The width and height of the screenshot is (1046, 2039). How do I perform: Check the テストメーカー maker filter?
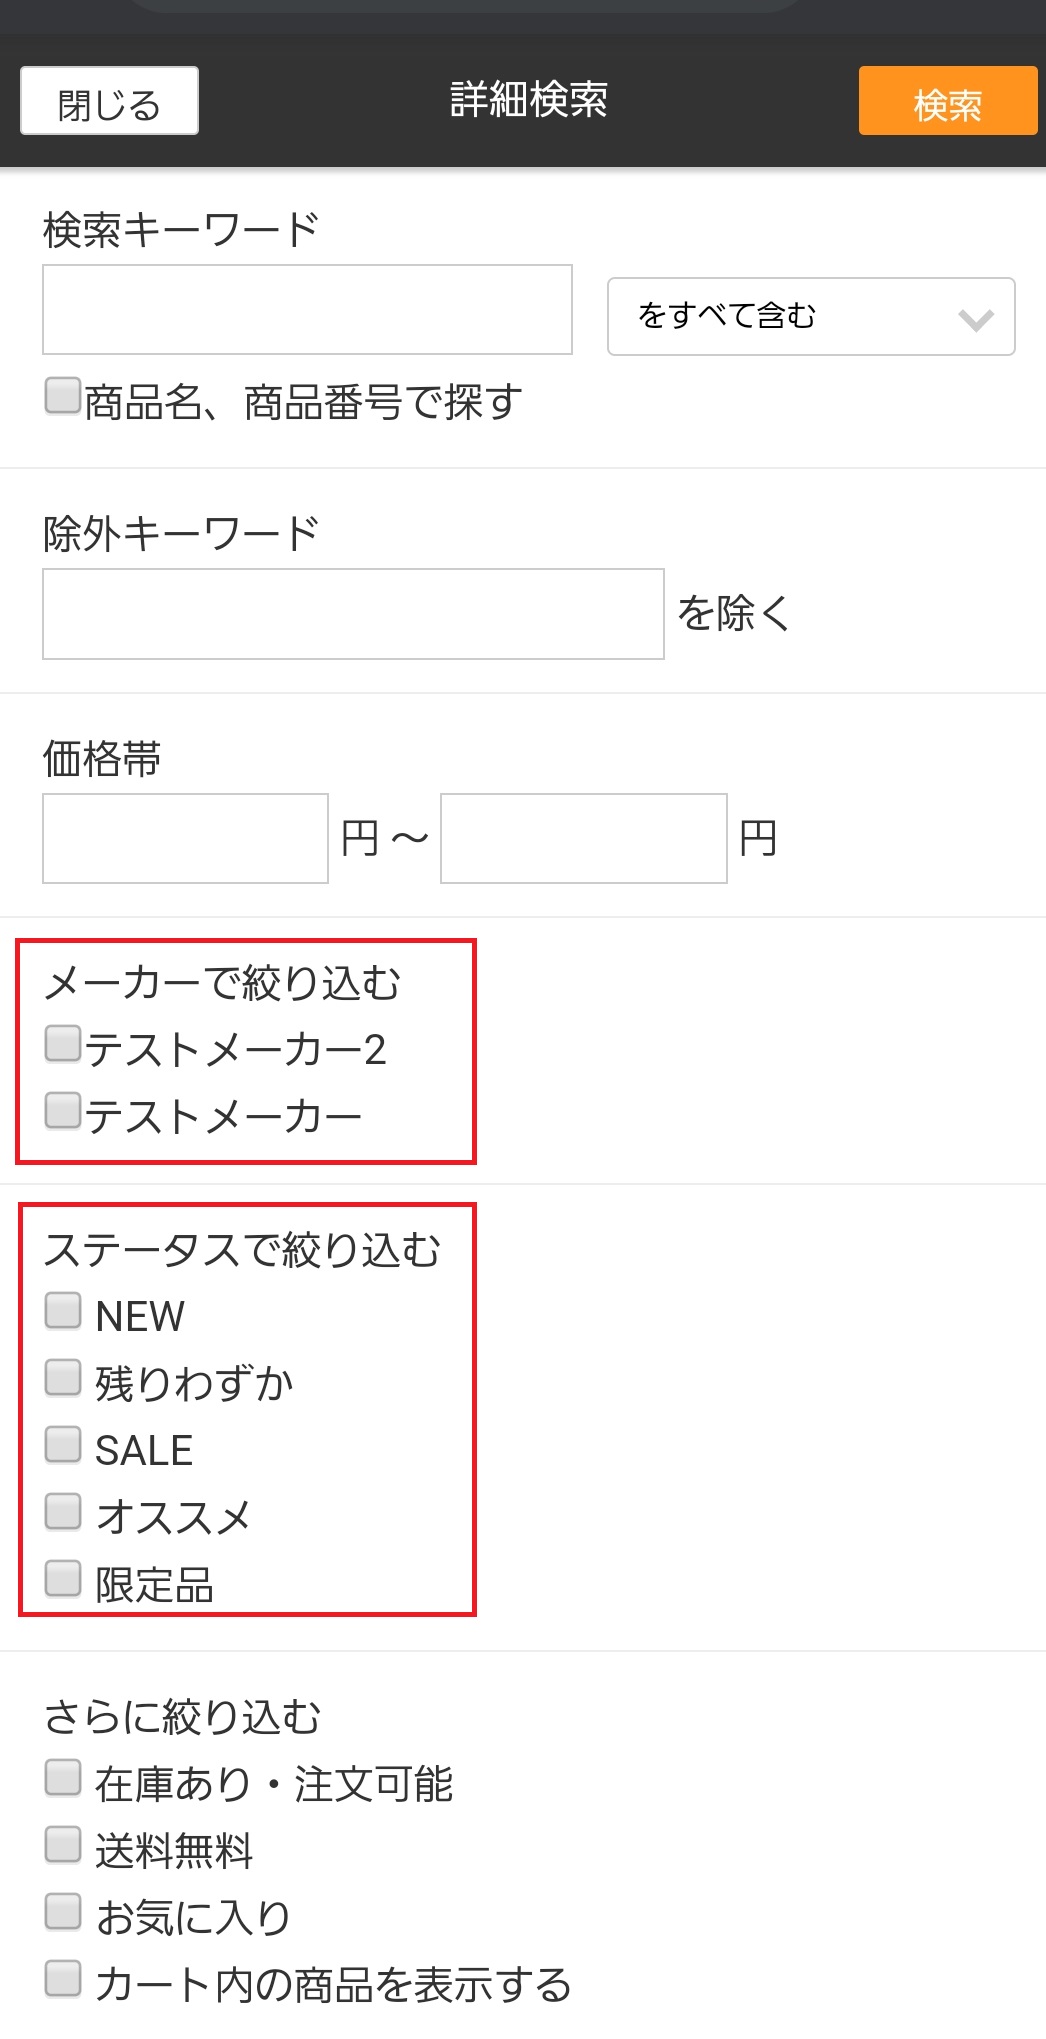pyautogui.click(x=63, y=1110)
